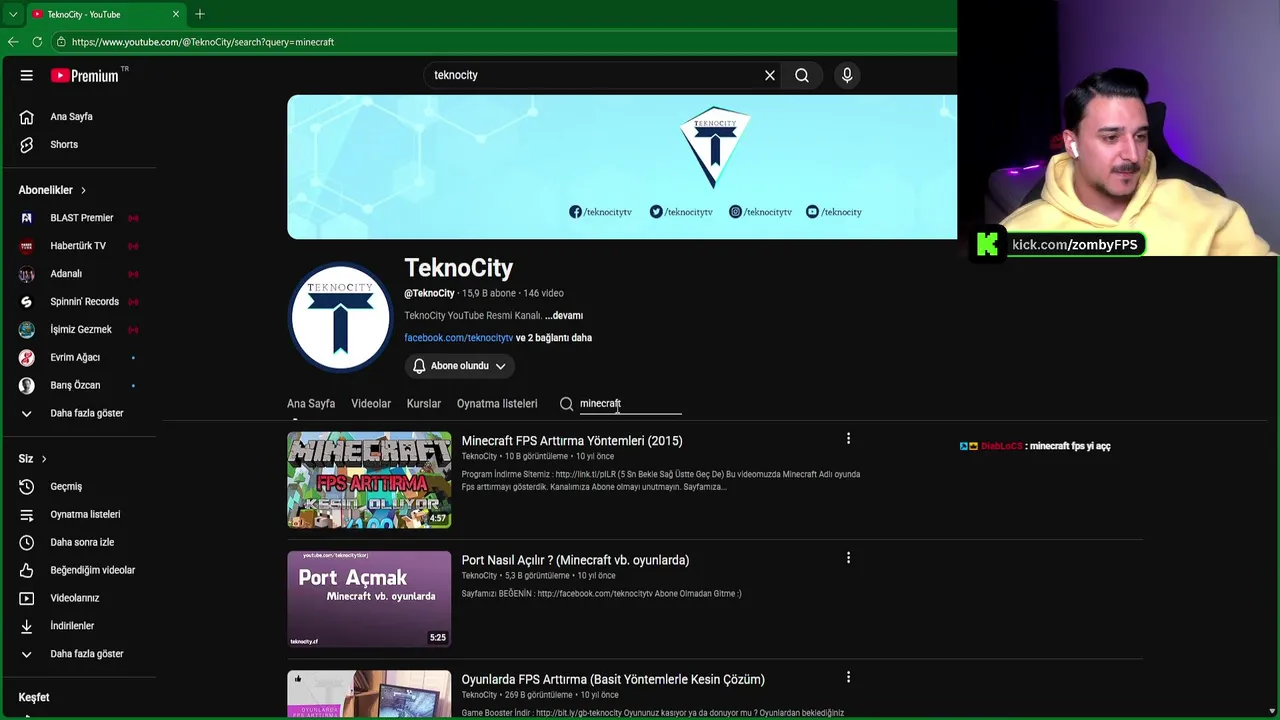This screenshot has width=1280, height=720.
Task: Open Port Açmak video thumbnail
Action: pyautogui.click(x=369, y=599)
